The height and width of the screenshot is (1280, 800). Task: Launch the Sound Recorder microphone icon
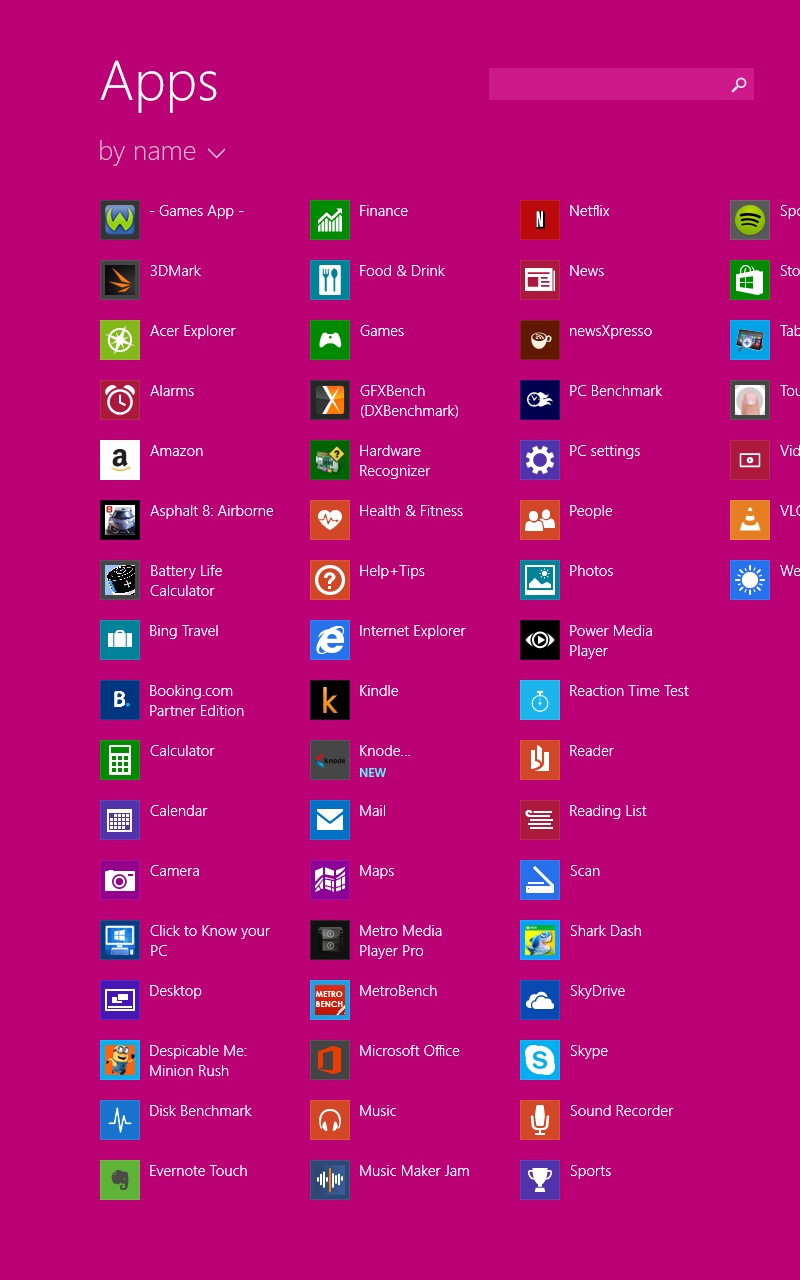tap(540, 1120)
